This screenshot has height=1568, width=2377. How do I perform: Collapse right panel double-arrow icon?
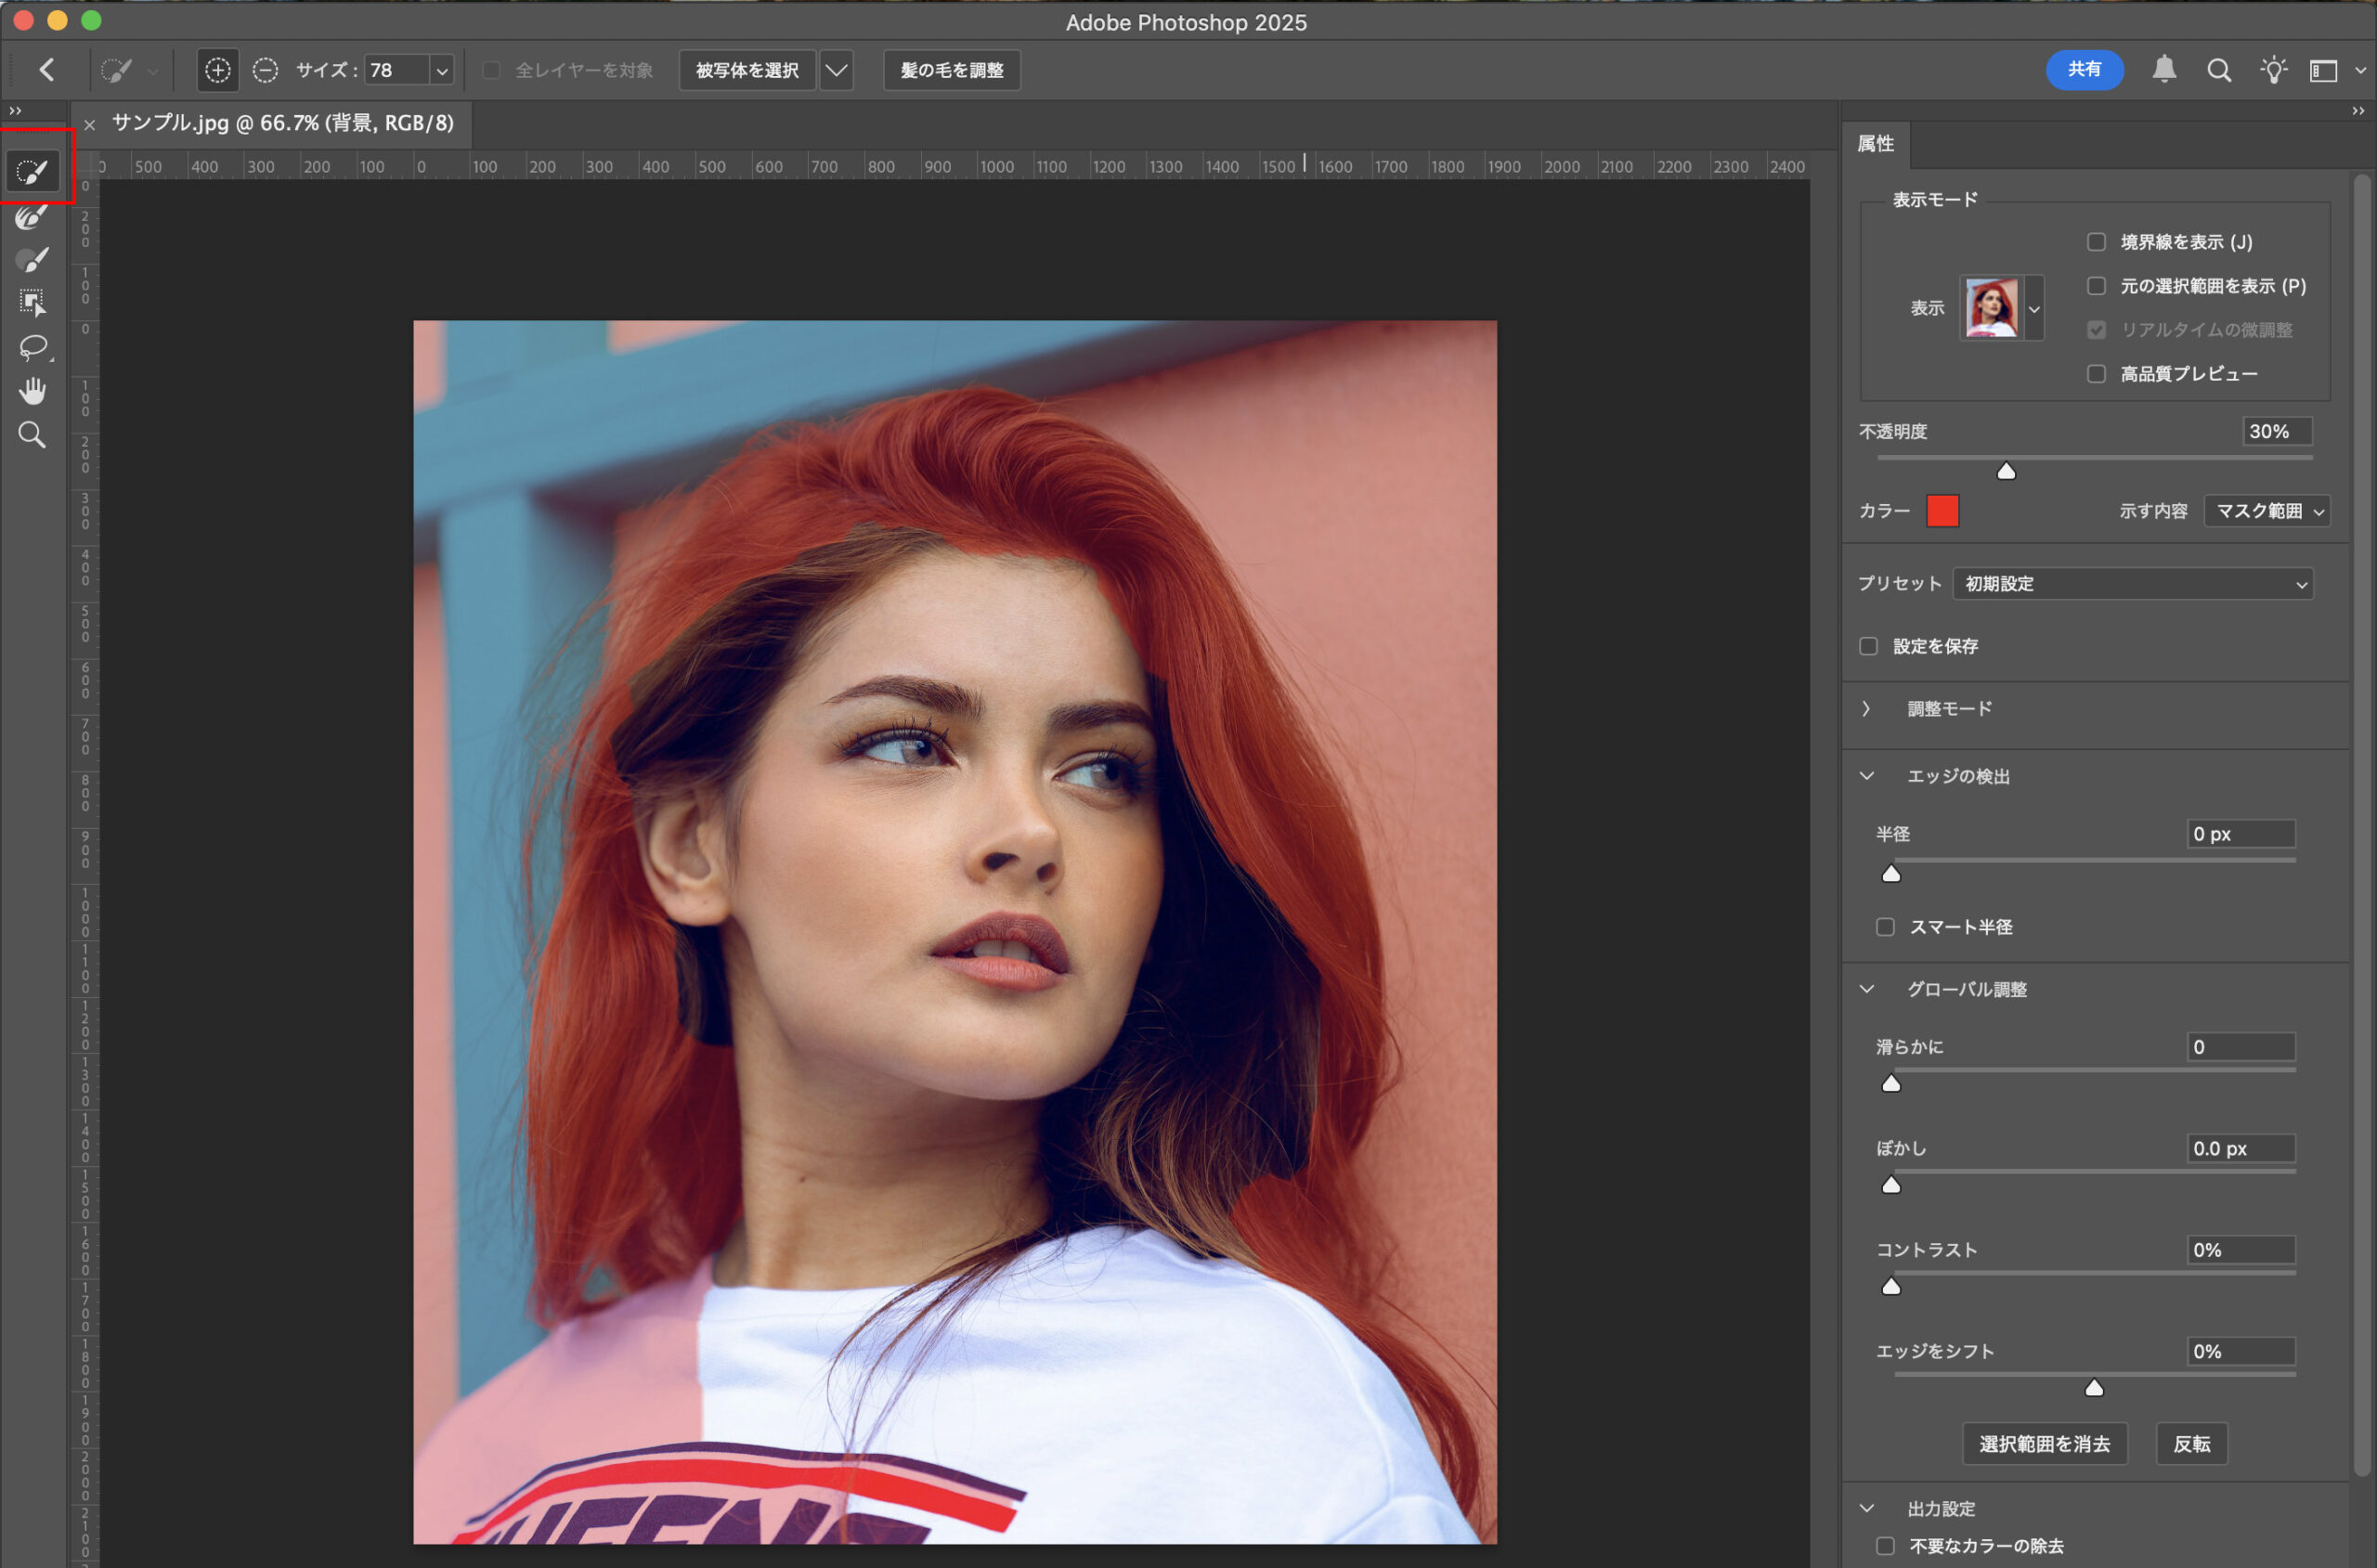tap(2358, 111)
